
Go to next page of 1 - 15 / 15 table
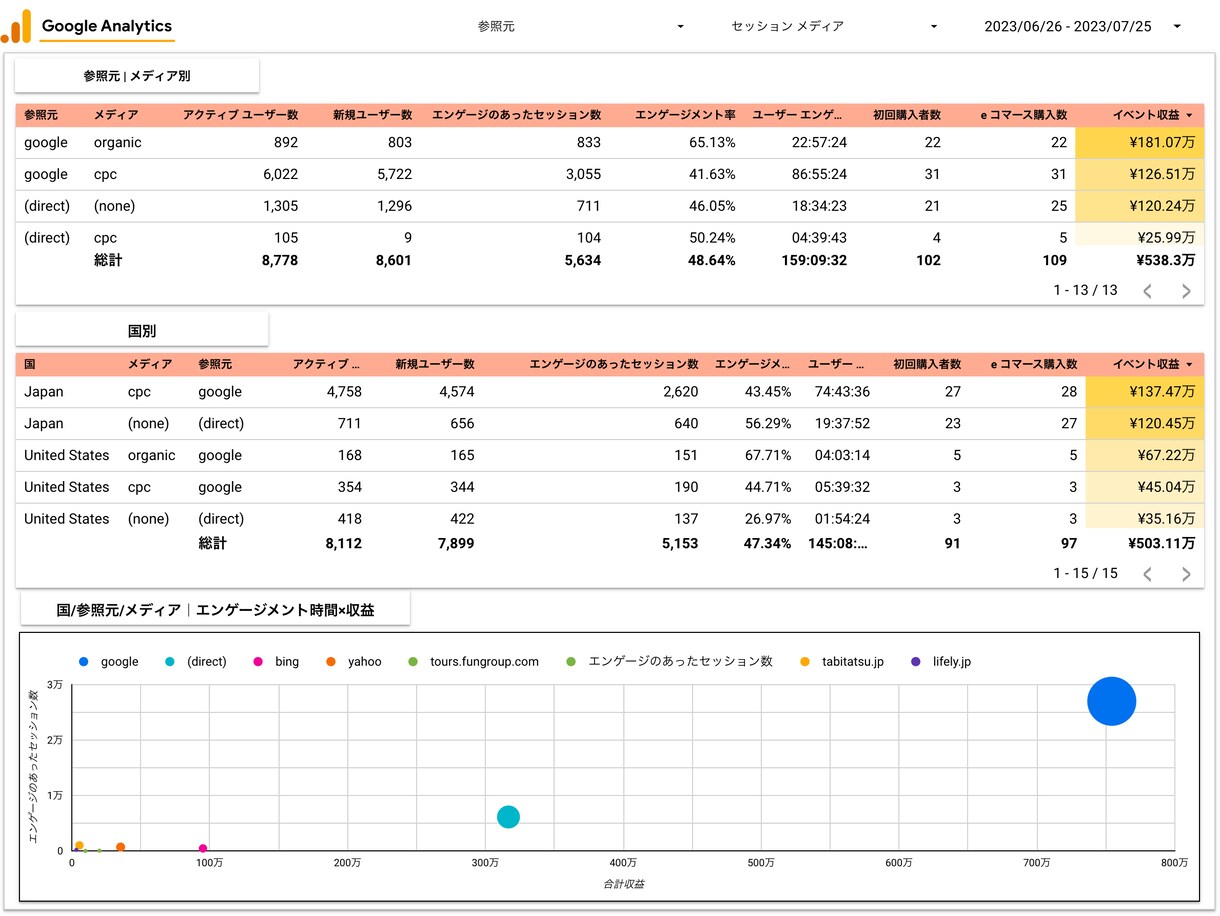(1186, 574)
